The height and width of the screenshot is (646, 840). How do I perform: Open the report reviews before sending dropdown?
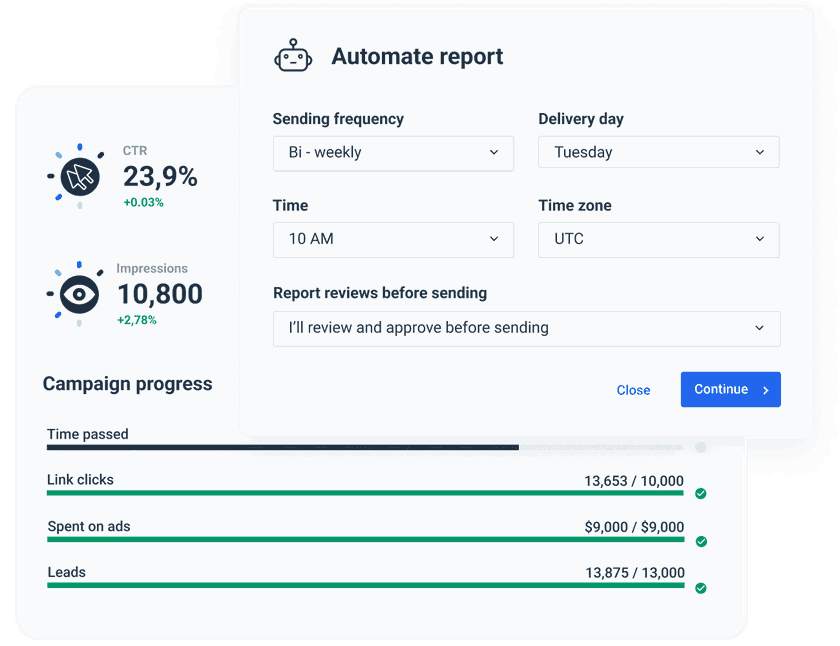pos(527,328)
